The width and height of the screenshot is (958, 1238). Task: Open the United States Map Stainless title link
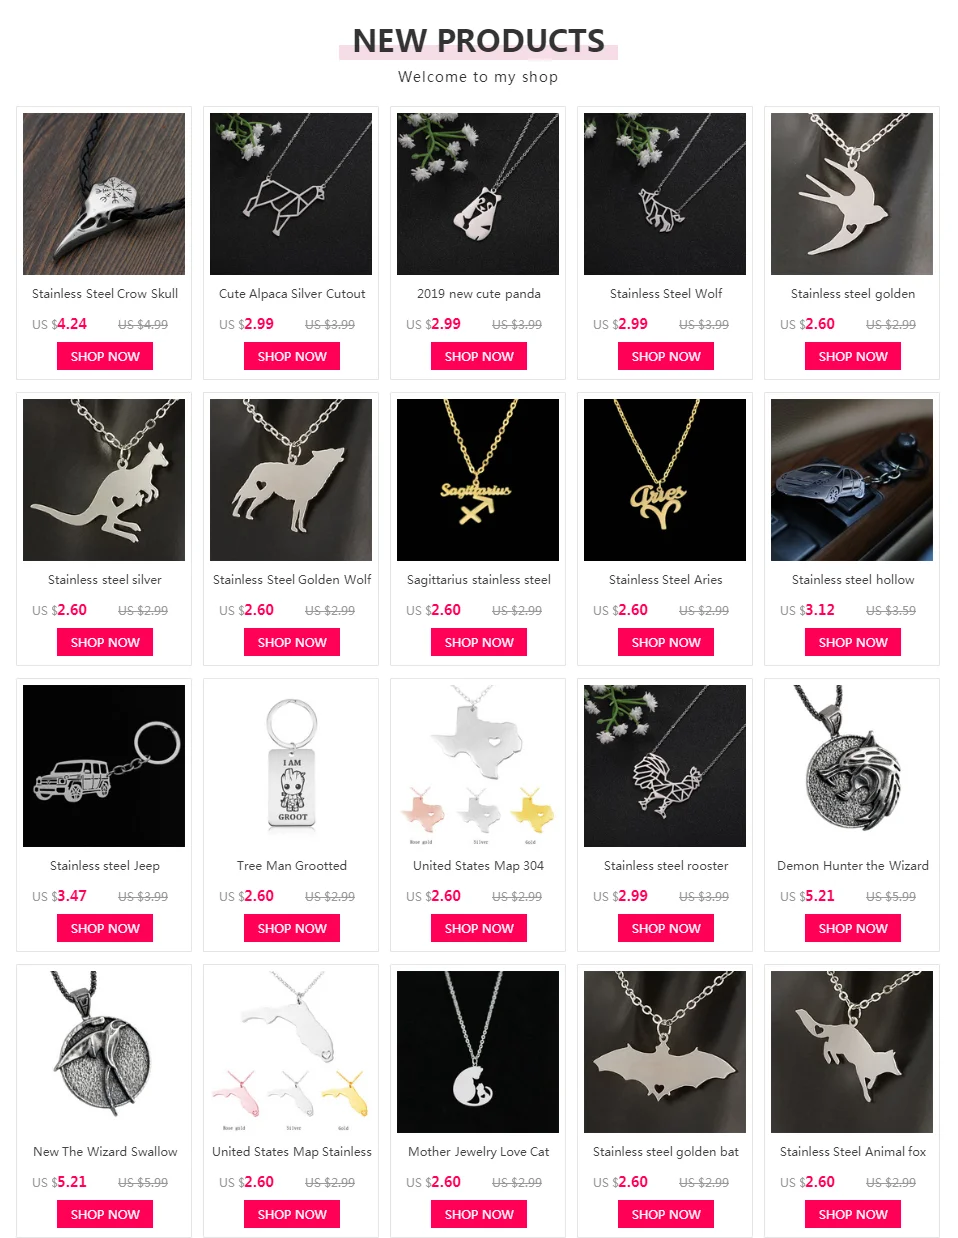tap(292, 1152)
